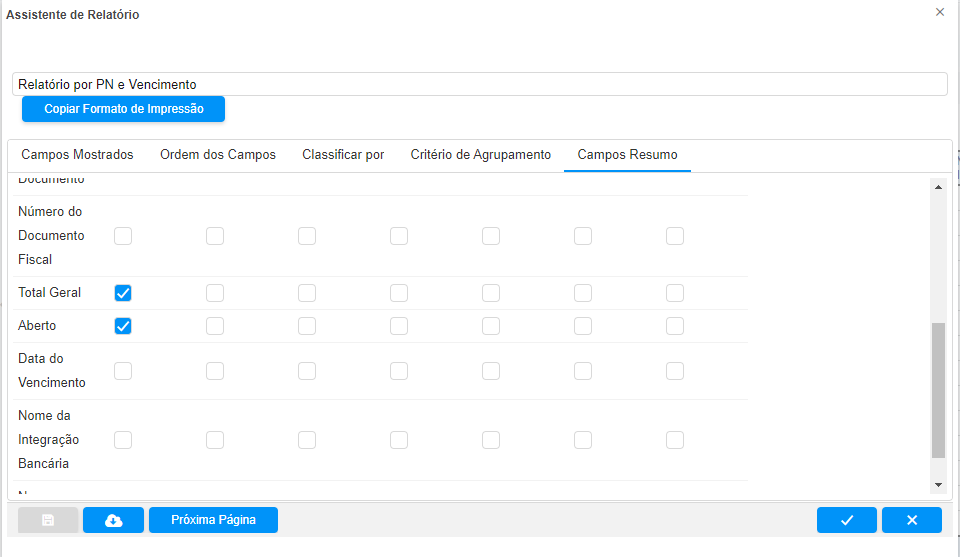The image size is (960, 557).
Task: Select the Classificar por tab
Action: [x=343, y=155]
